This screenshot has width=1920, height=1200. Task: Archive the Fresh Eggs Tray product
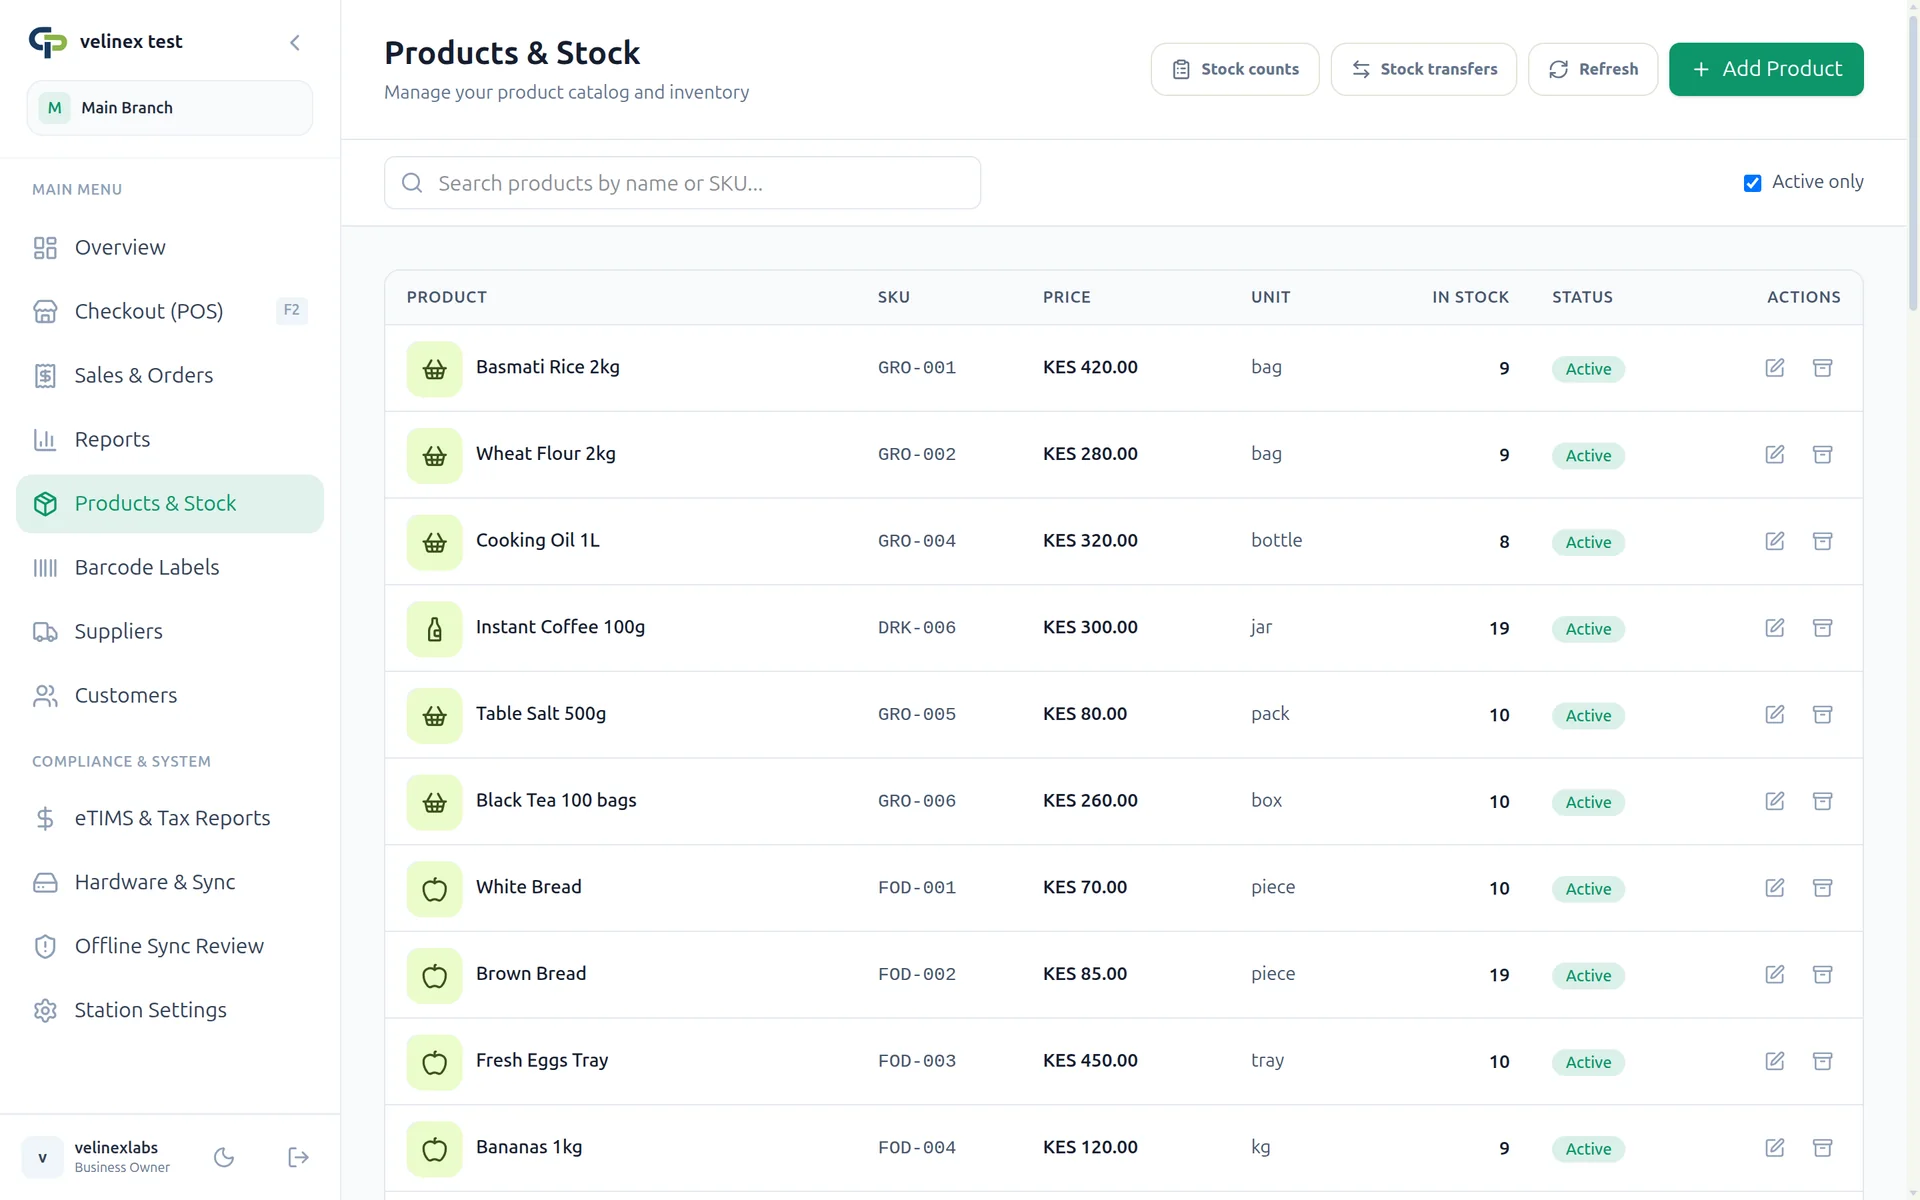pos(1822,1061)
